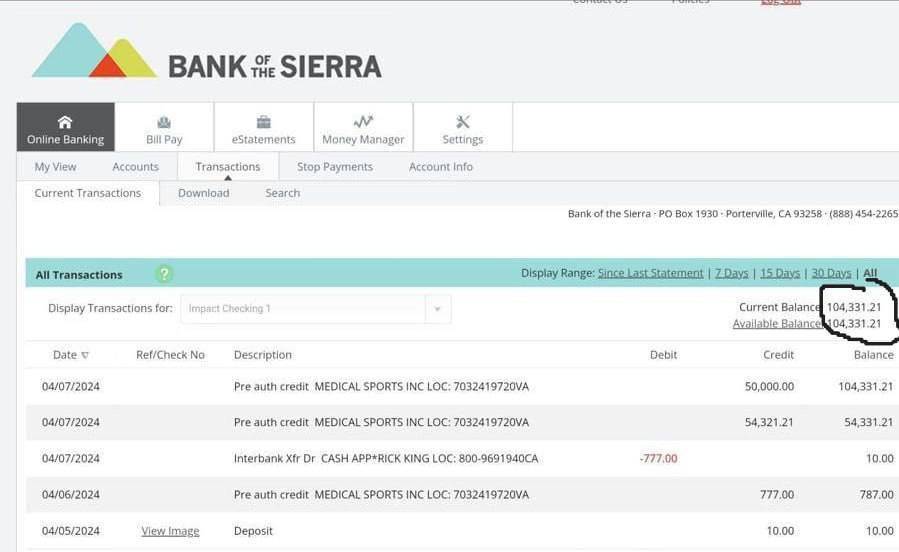
Task: Click the Deposit description text
Action: [253, 531]
